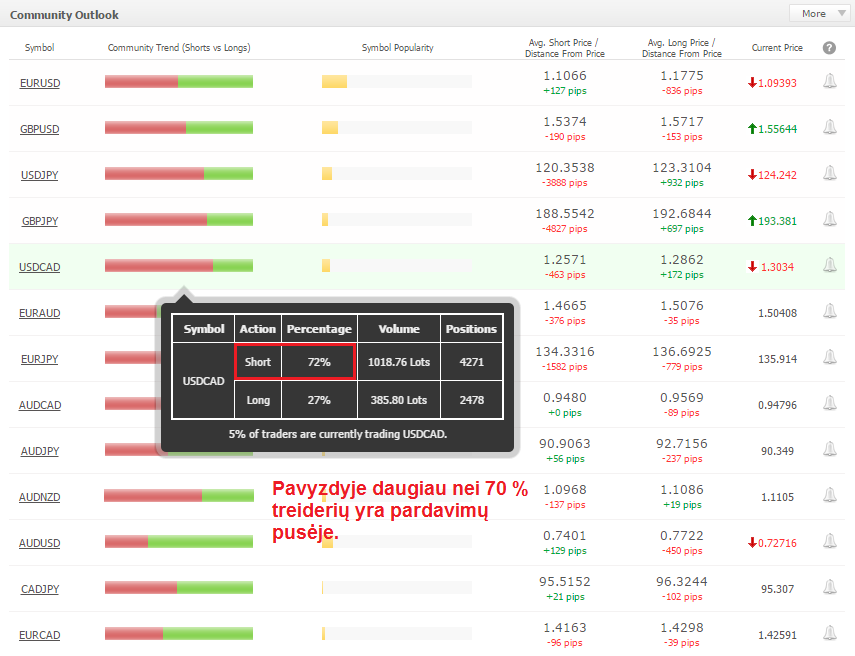This screenshot has height=656, width=855.
Task: Click the AUDUSD community trend bar
Action: (x=179, y=541)
